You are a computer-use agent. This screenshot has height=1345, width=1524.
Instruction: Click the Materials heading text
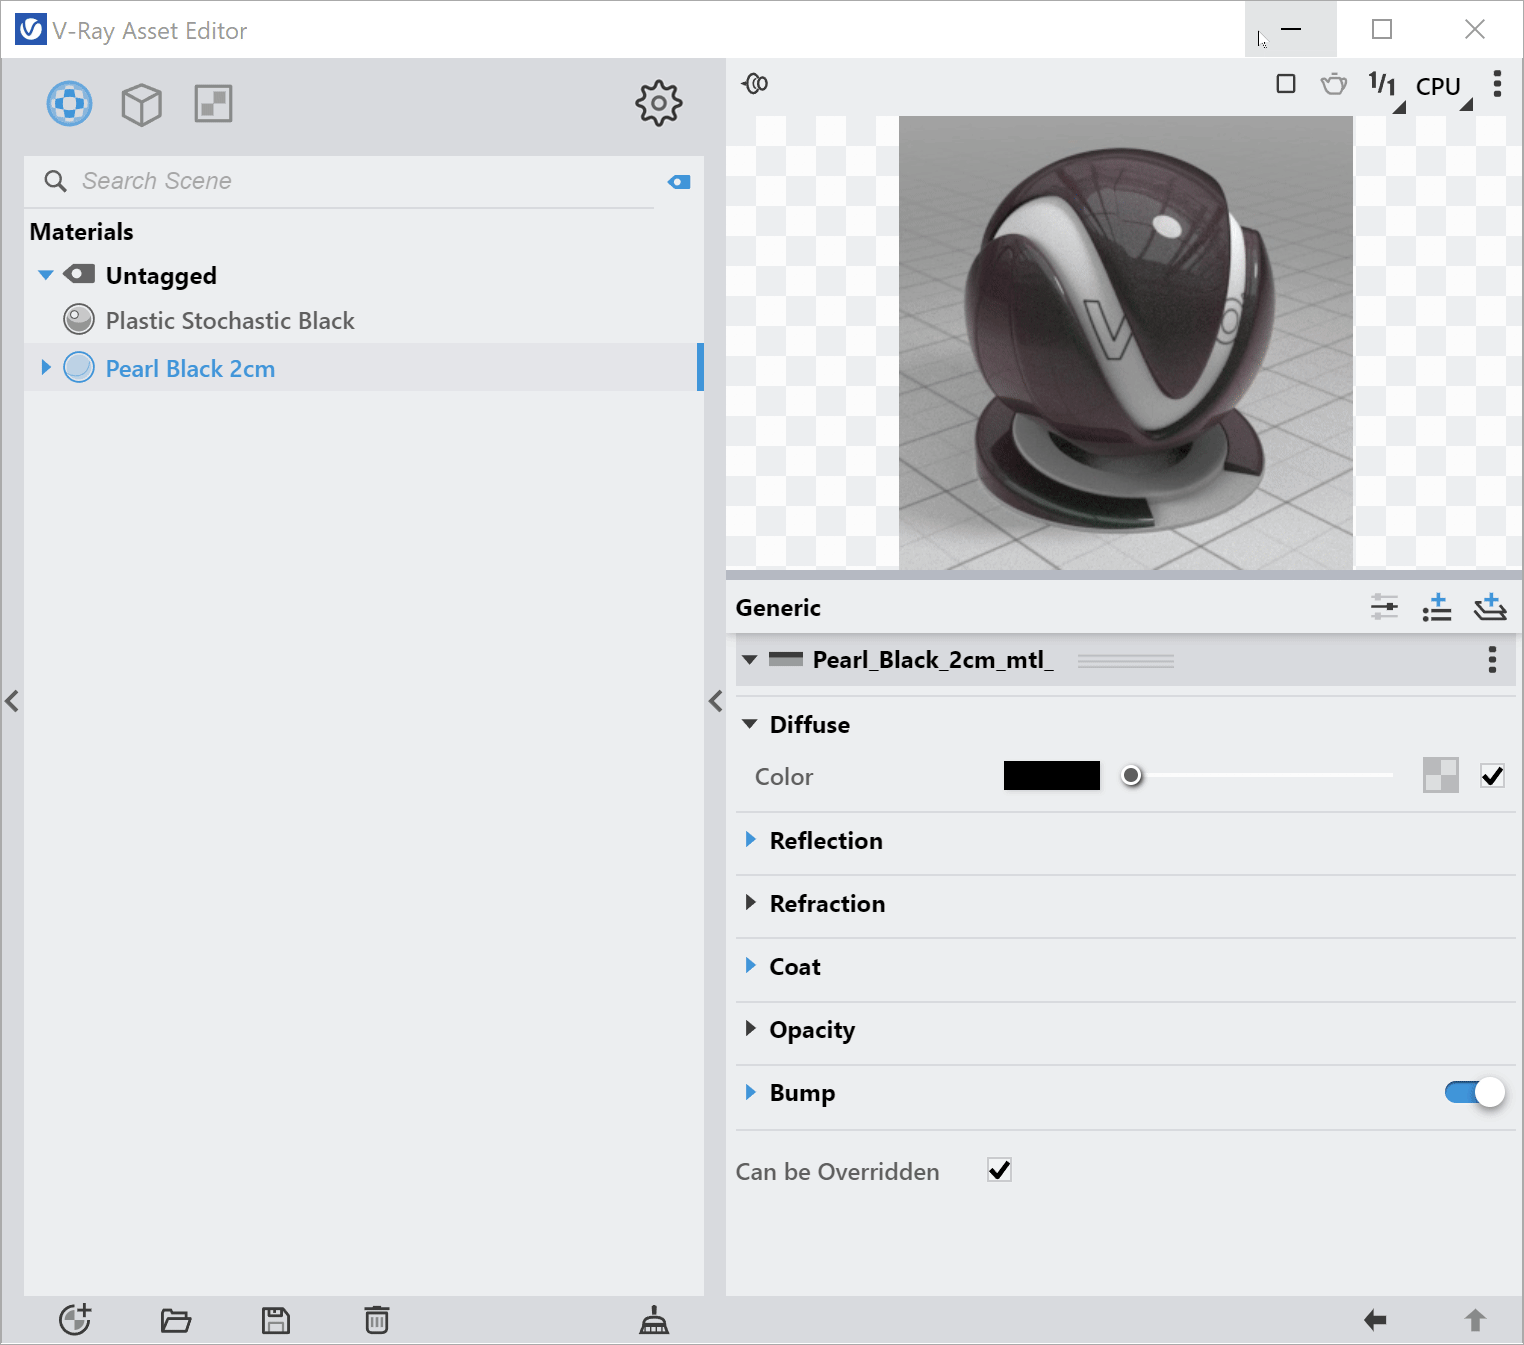(82, 232)
